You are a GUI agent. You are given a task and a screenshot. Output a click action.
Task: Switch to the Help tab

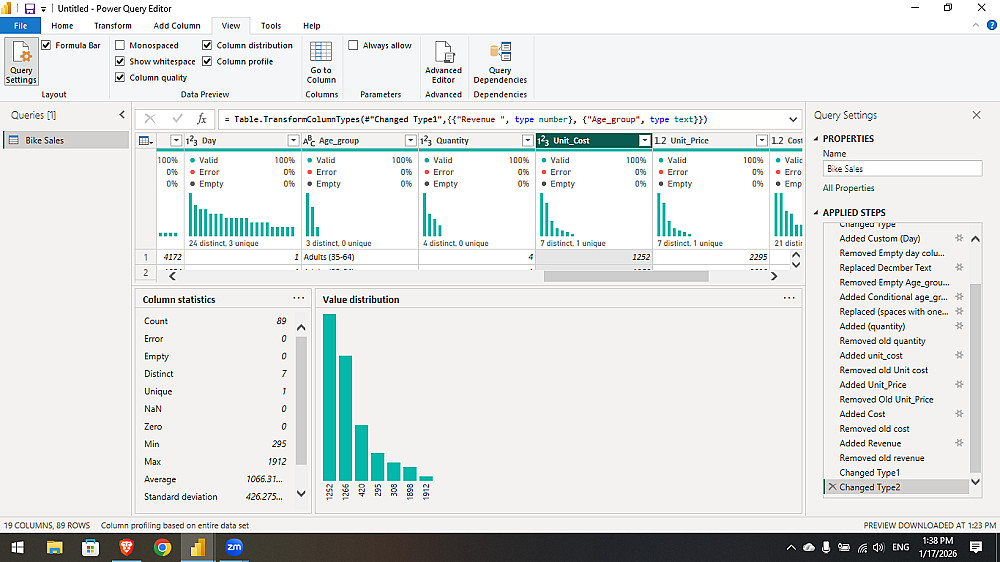click(x=311, y=26)
